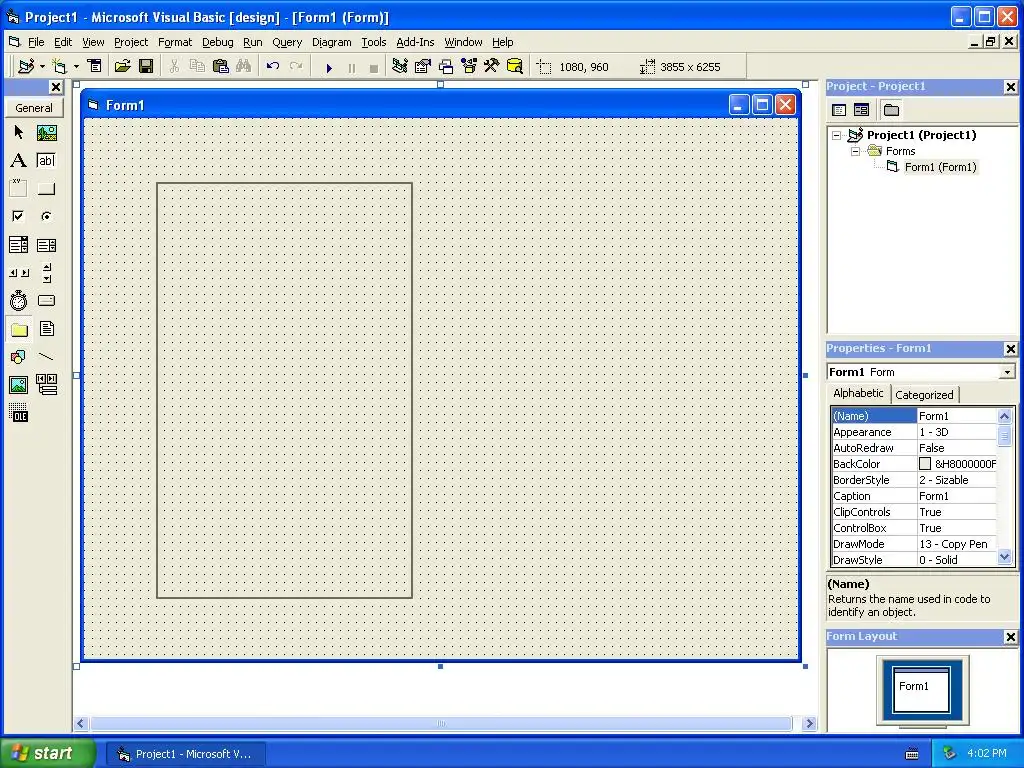
Task: Collapse the Project1 (Project1) tree node
Action: pos(837,136)
